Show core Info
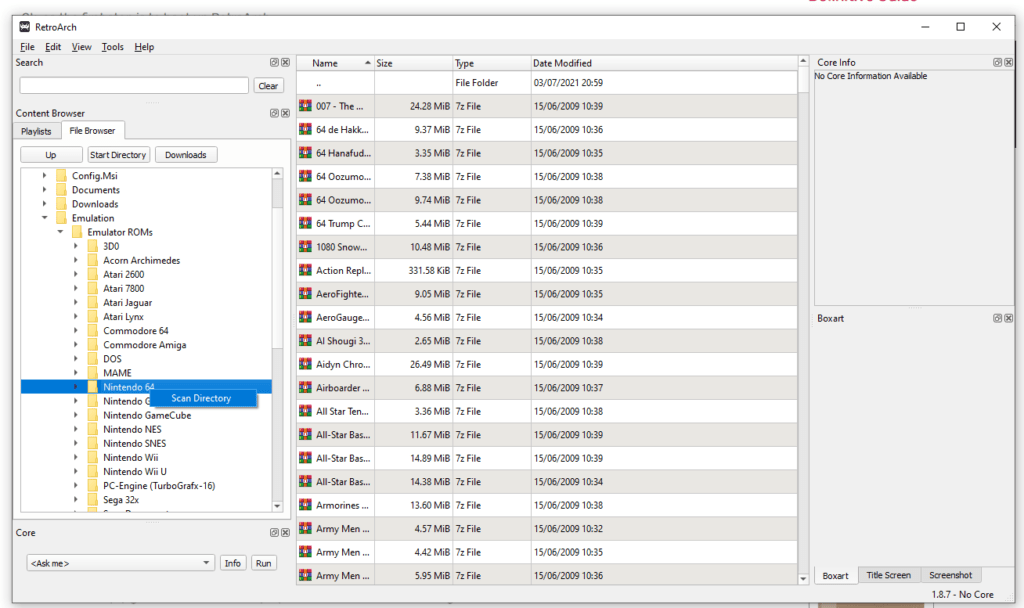Screen dimensions: 1024x608 tap(232, 563)
